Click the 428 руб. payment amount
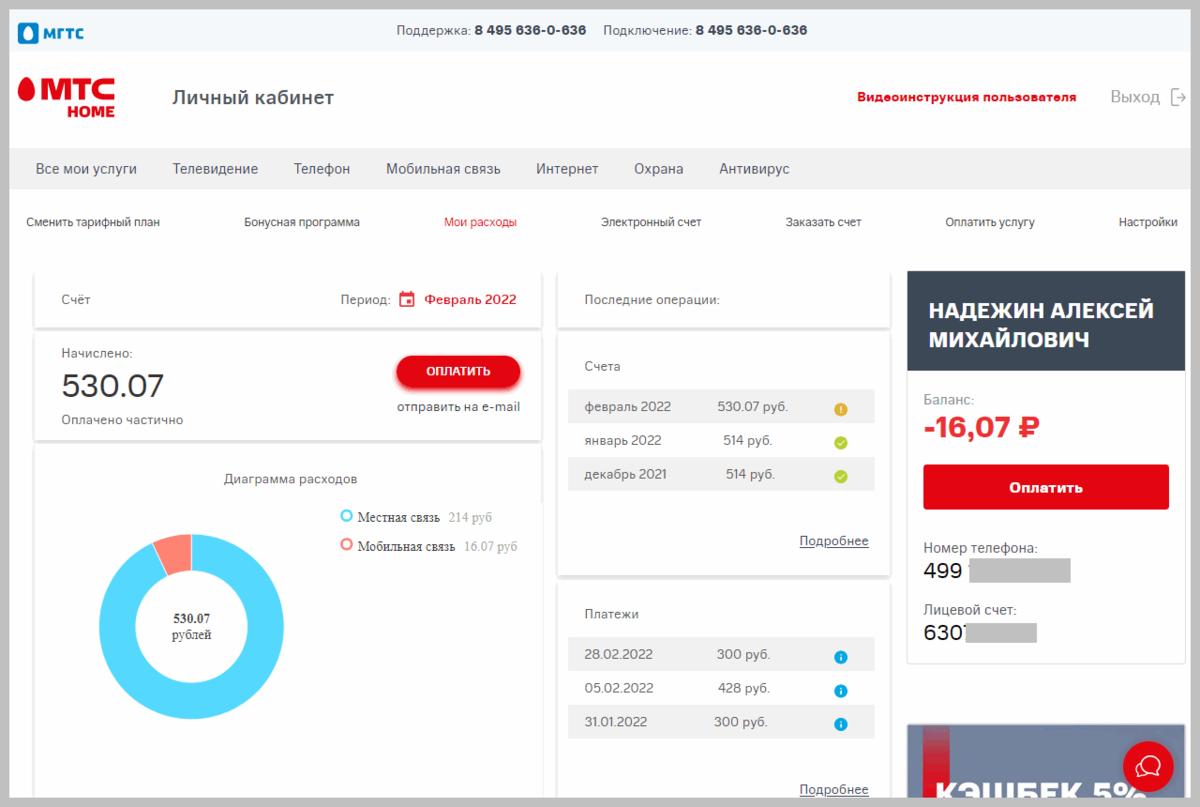This screenshot has height=807, width=1200. (x=743, y=688)
